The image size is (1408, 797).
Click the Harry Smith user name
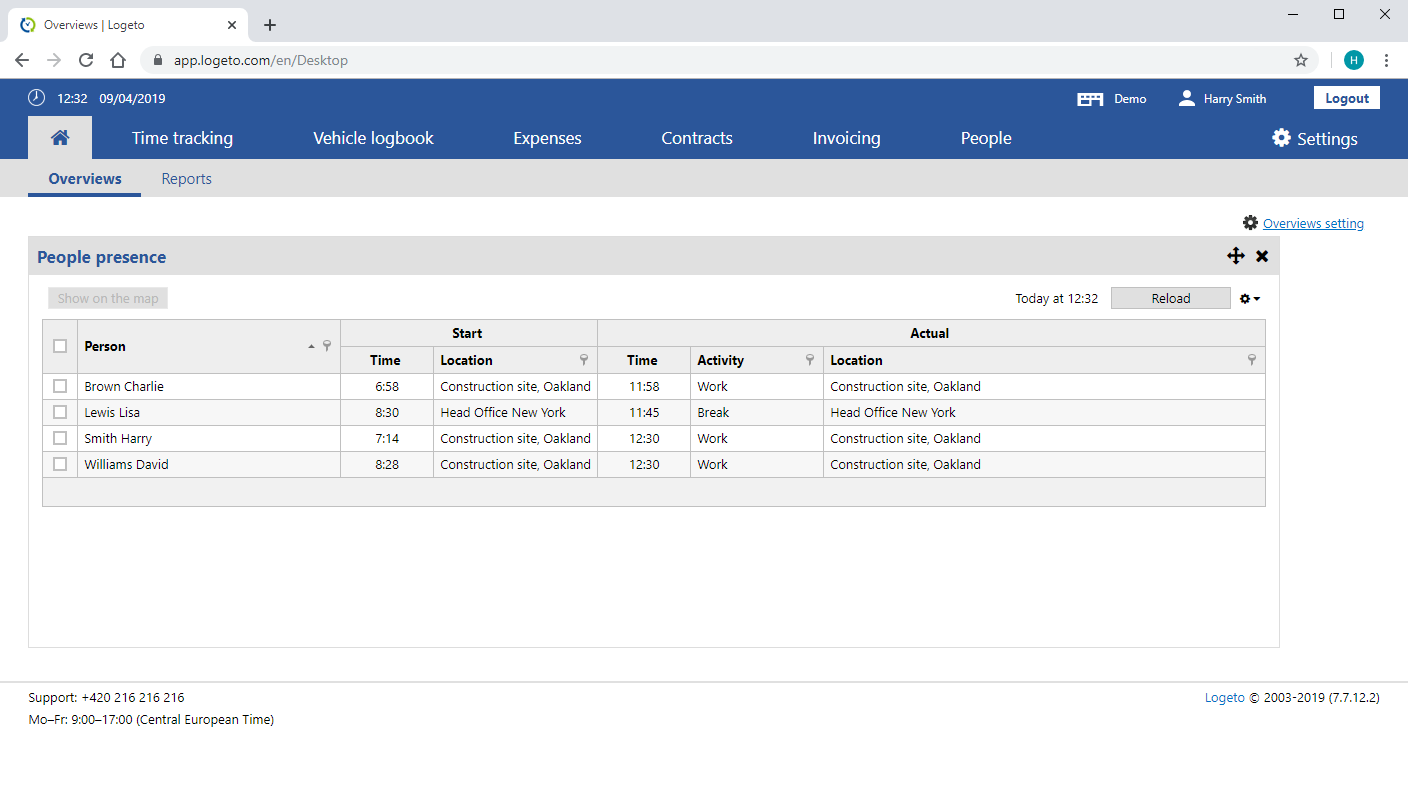point(1235,99)
